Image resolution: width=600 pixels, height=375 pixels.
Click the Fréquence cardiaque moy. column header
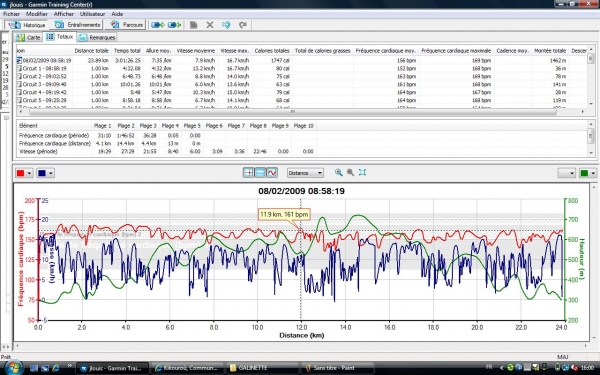(386, 51)
